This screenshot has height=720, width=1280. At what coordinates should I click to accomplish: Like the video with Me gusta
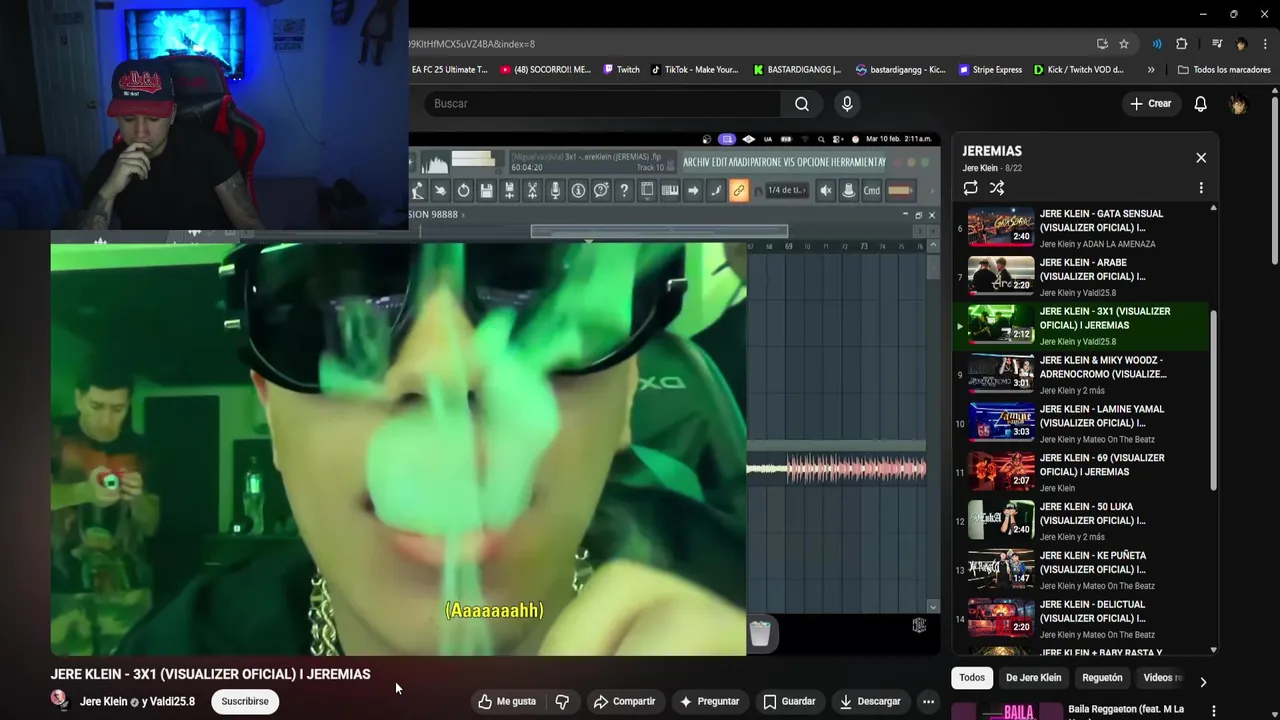(507, 702)
